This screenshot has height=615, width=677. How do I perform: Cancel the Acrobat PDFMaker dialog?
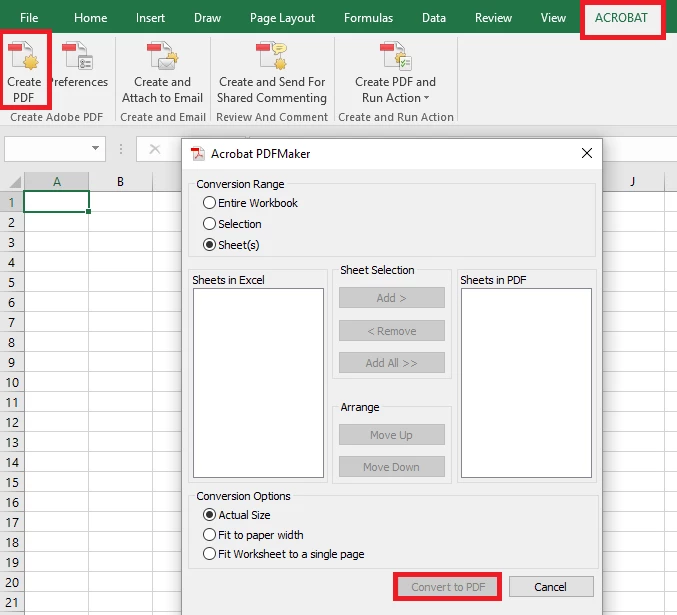click(x=551, y=587)
